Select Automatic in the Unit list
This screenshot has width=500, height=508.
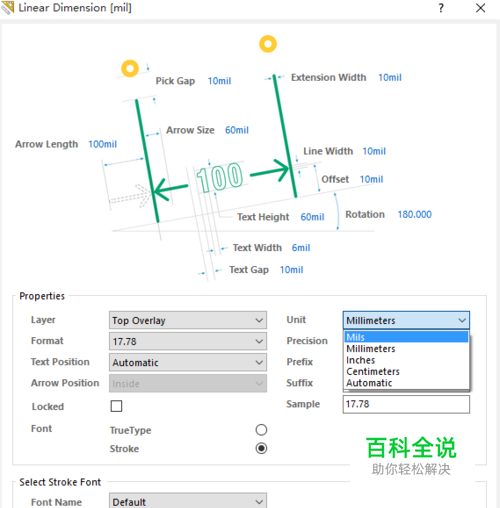pyautogui.click(x=406, y=383)
